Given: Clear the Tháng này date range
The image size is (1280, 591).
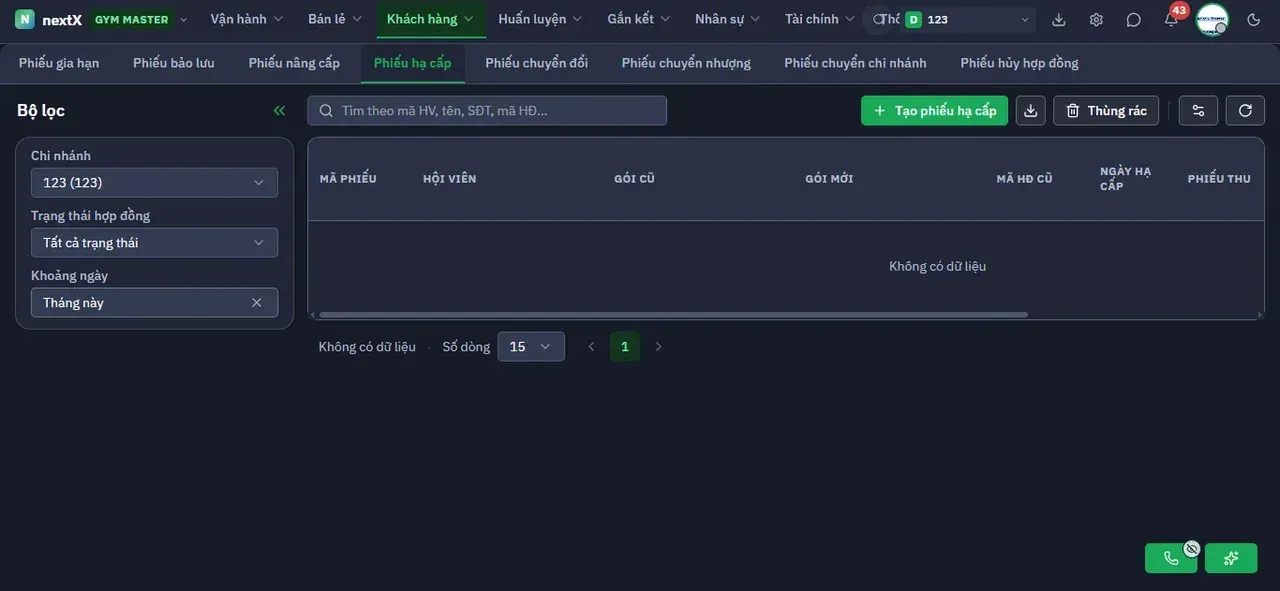Looking at the screenshot, I should [x=257, y=303].
